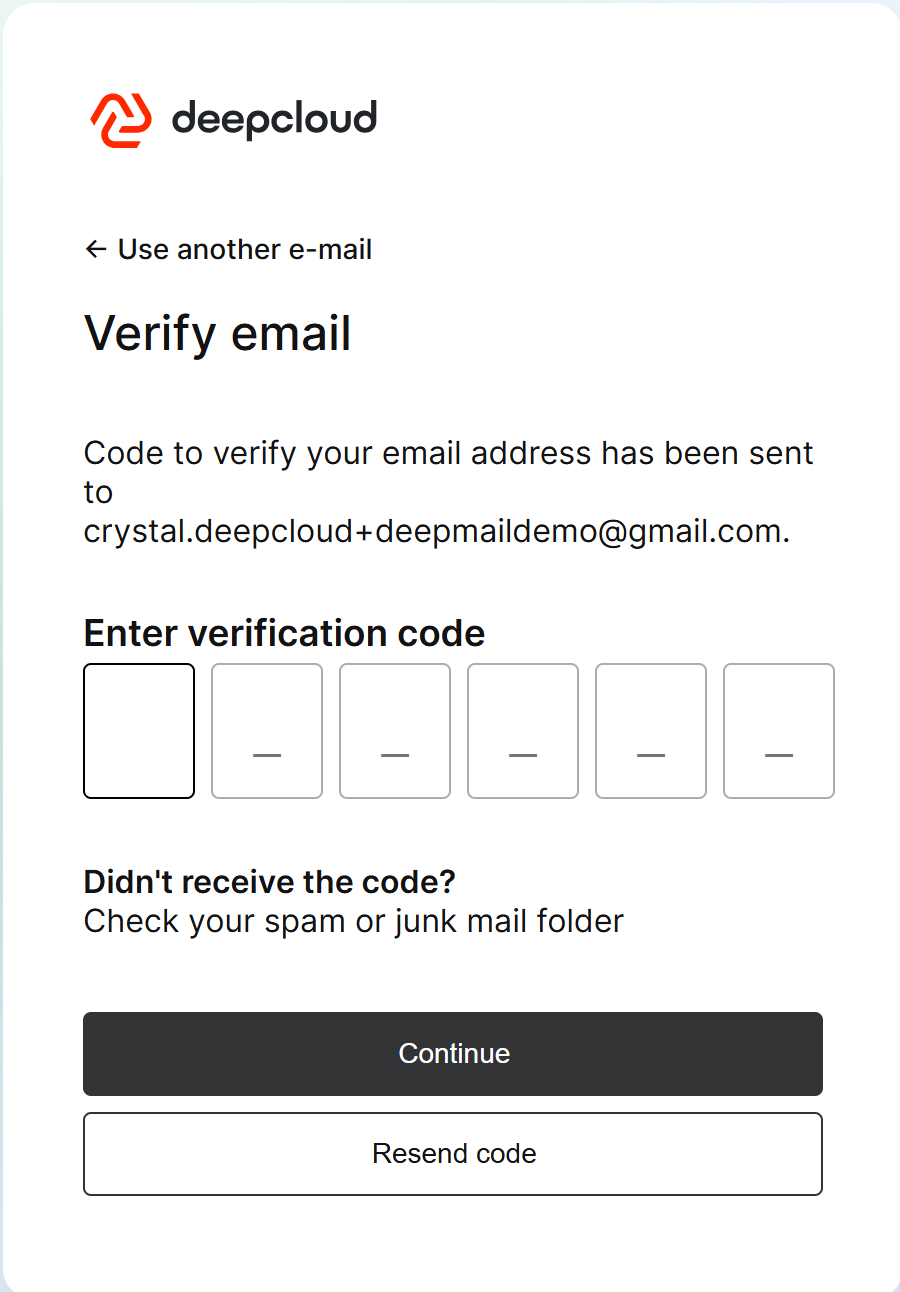Image resolution: width=900 pixels, height=1292 pixels.
Task: Click the 'Code to verify your email address' sentence
Action: coord(449,453)
